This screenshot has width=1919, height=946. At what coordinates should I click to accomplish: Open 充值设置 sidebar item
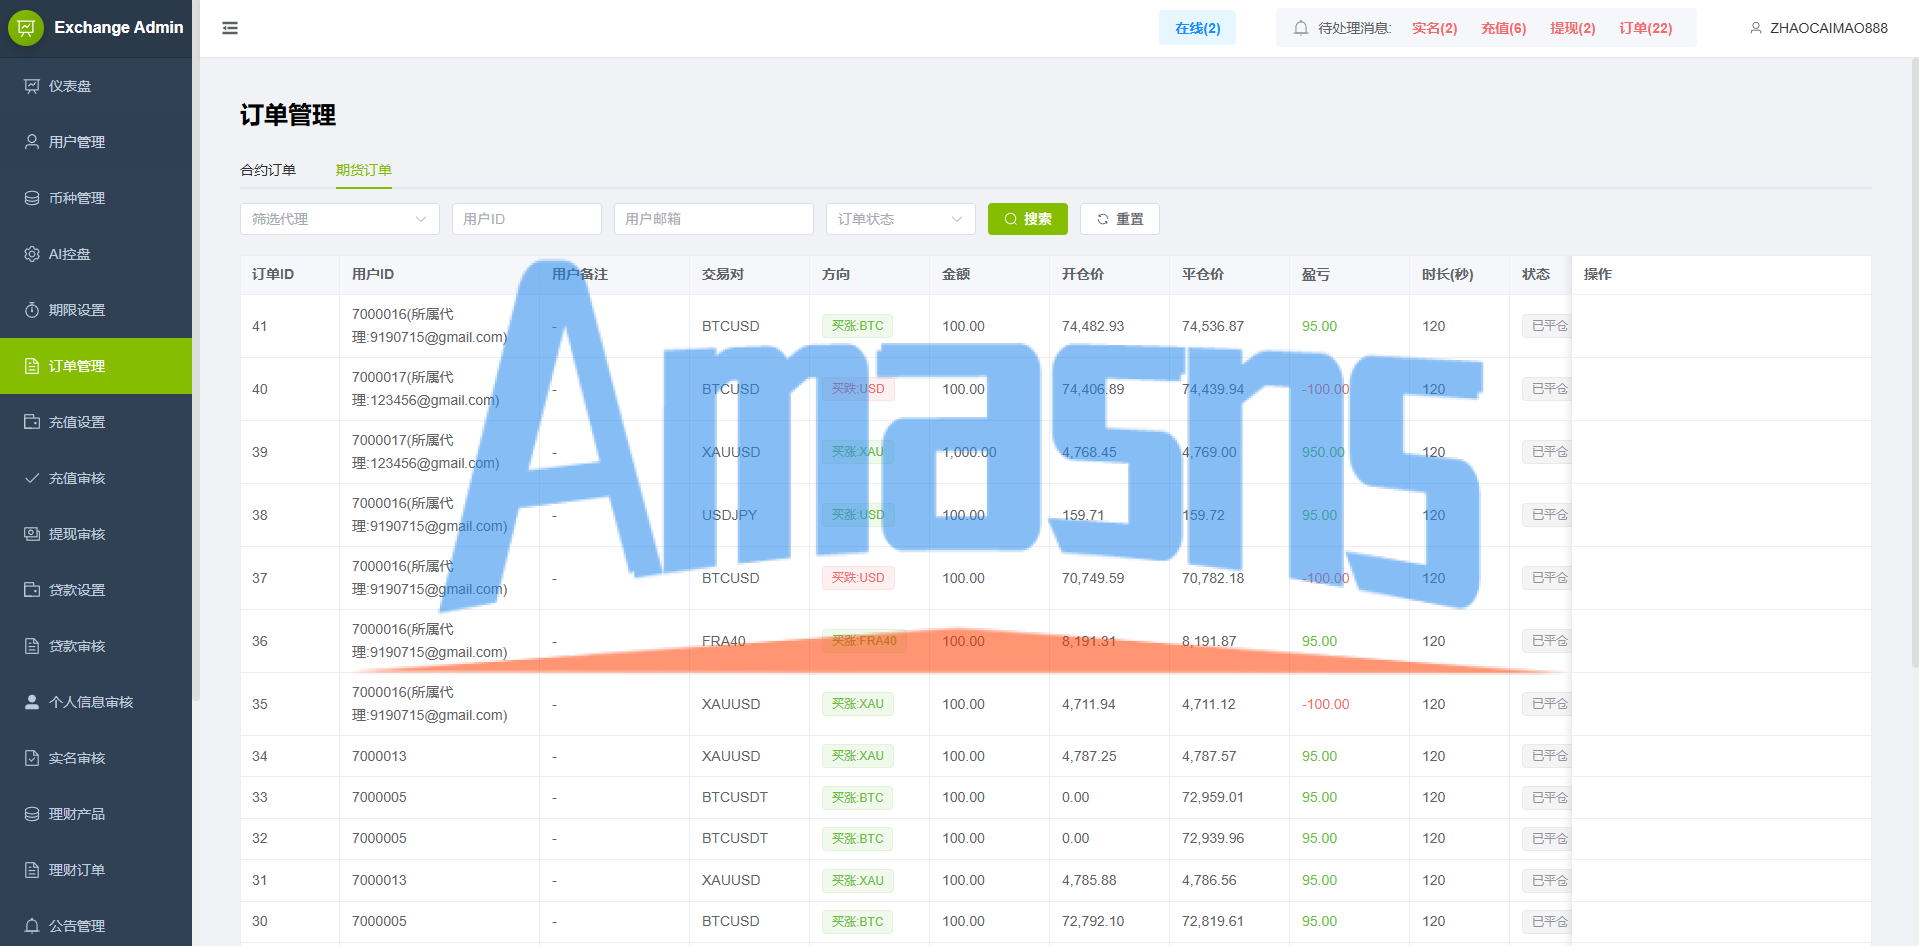click(x=96, y=422)
